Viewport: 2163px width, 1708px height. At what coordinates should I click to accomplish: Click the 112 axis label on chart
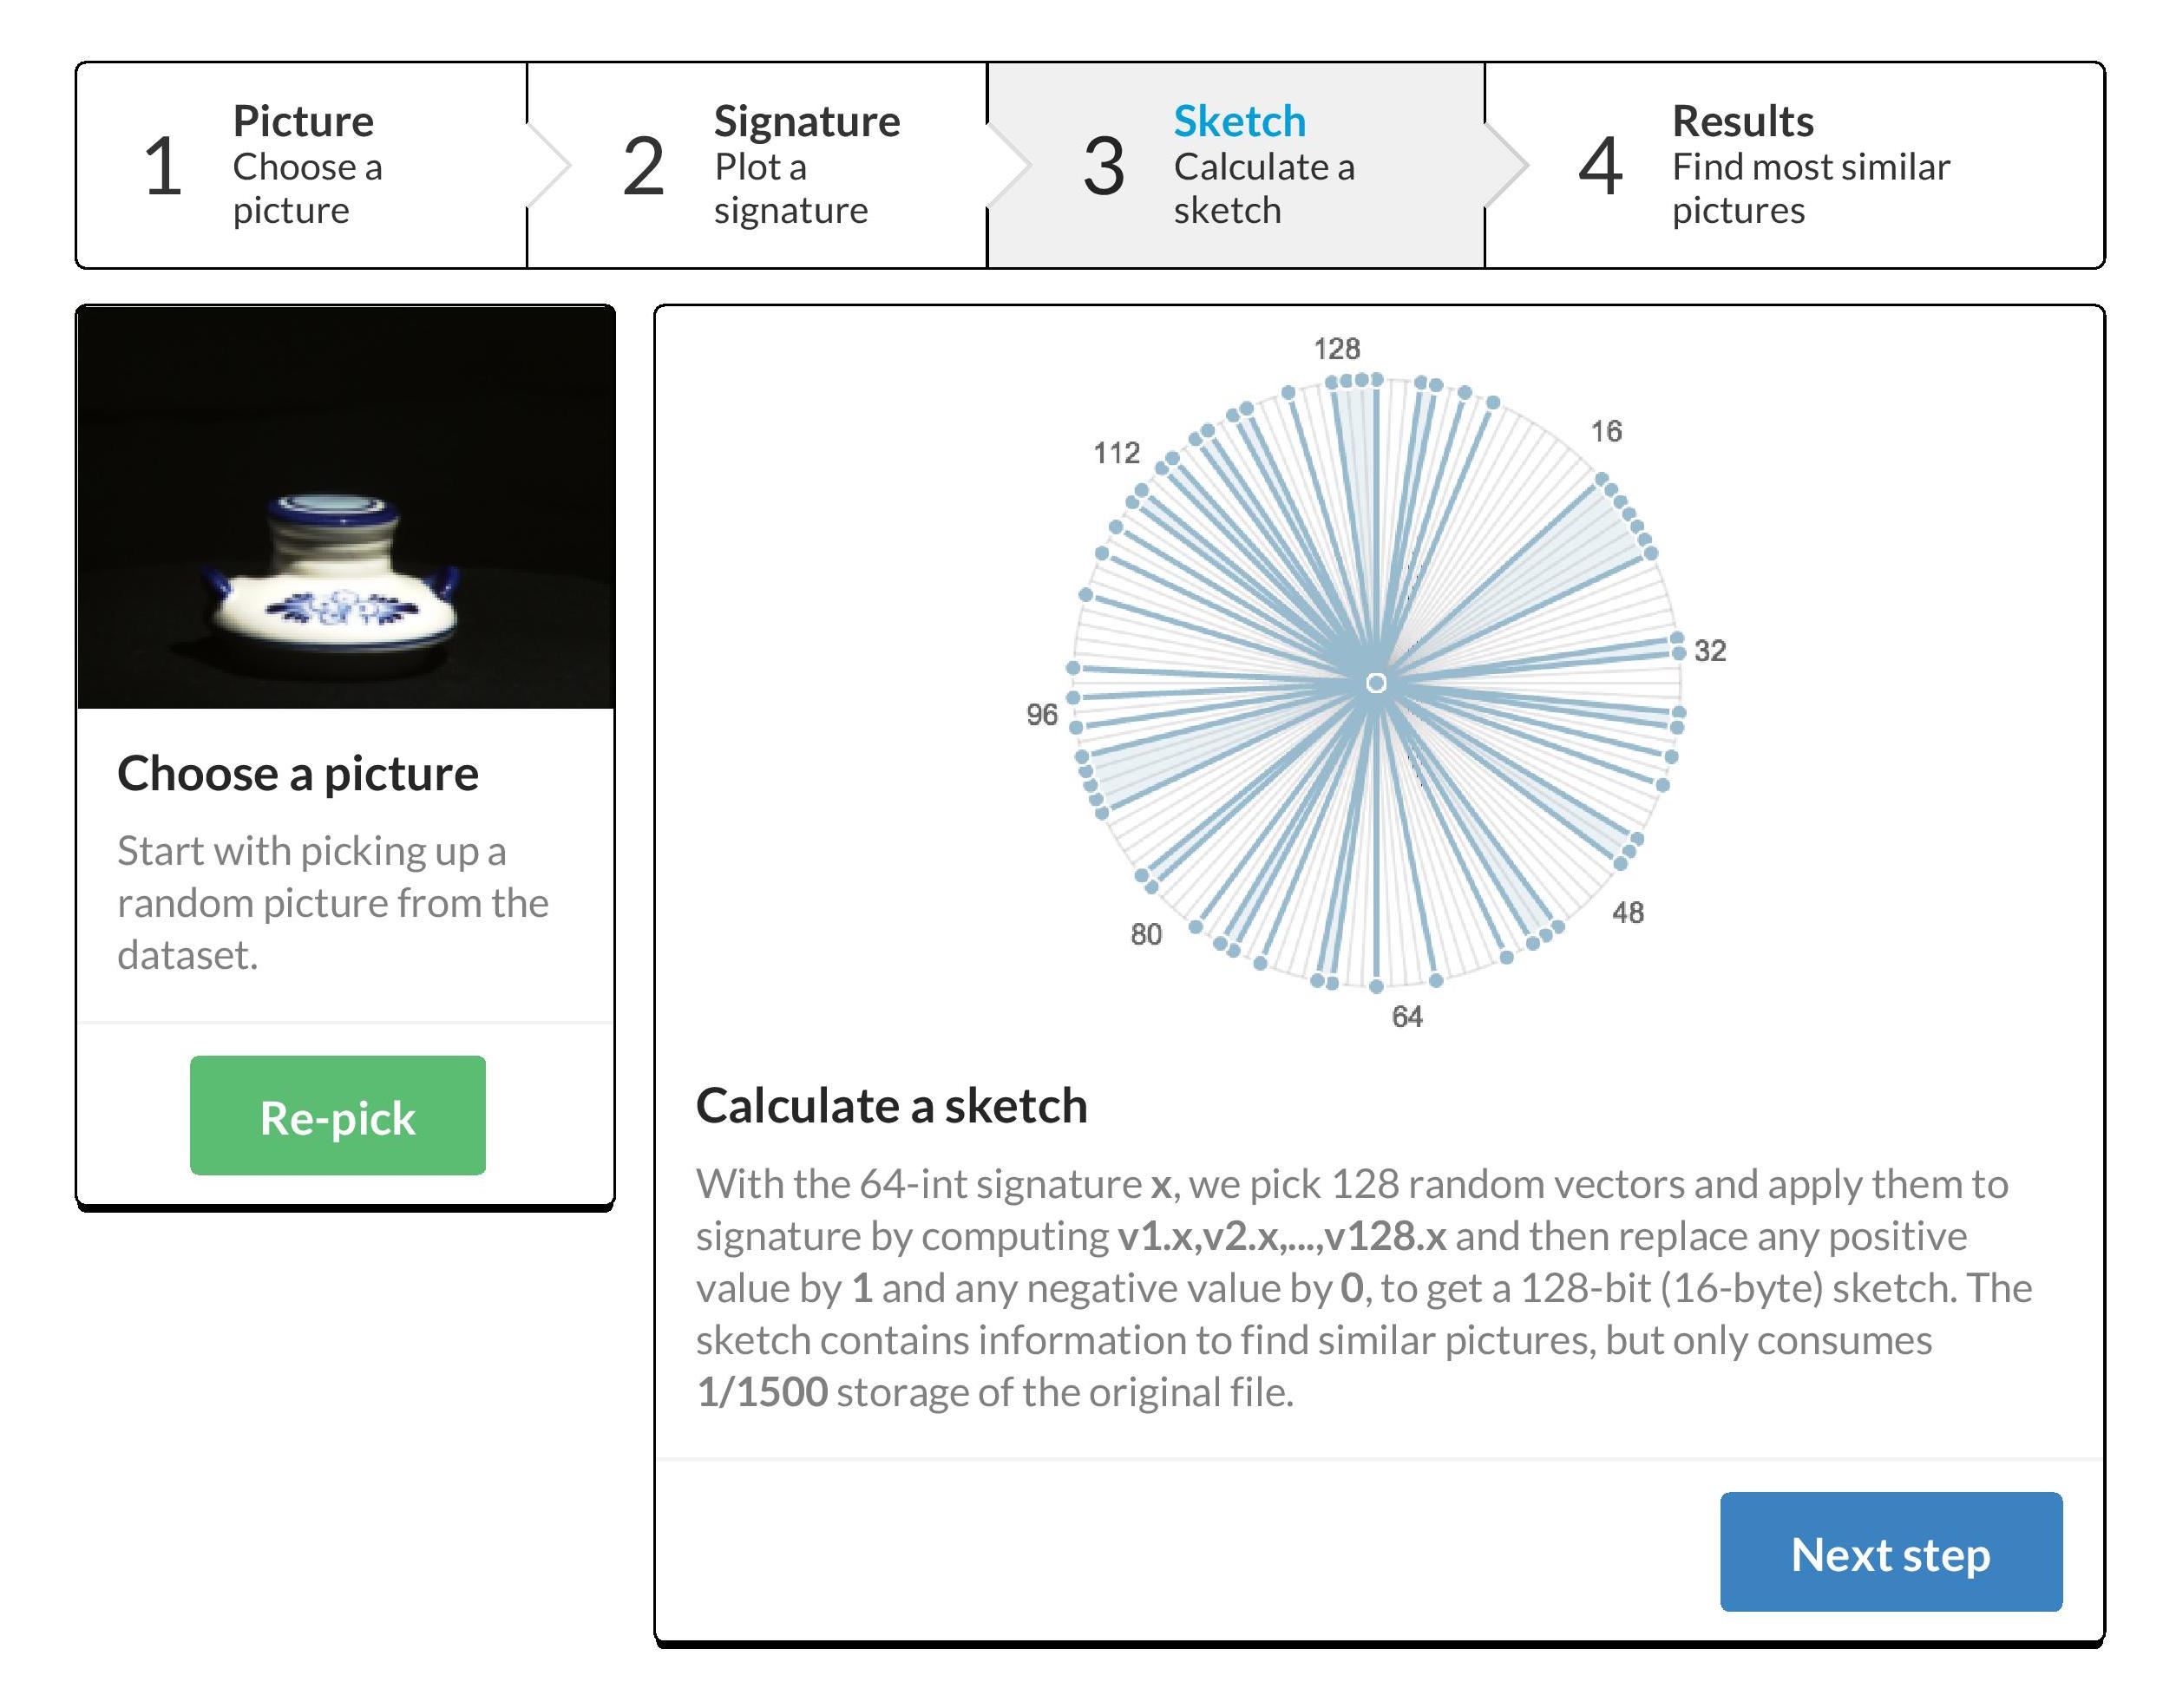(1116, 453)
